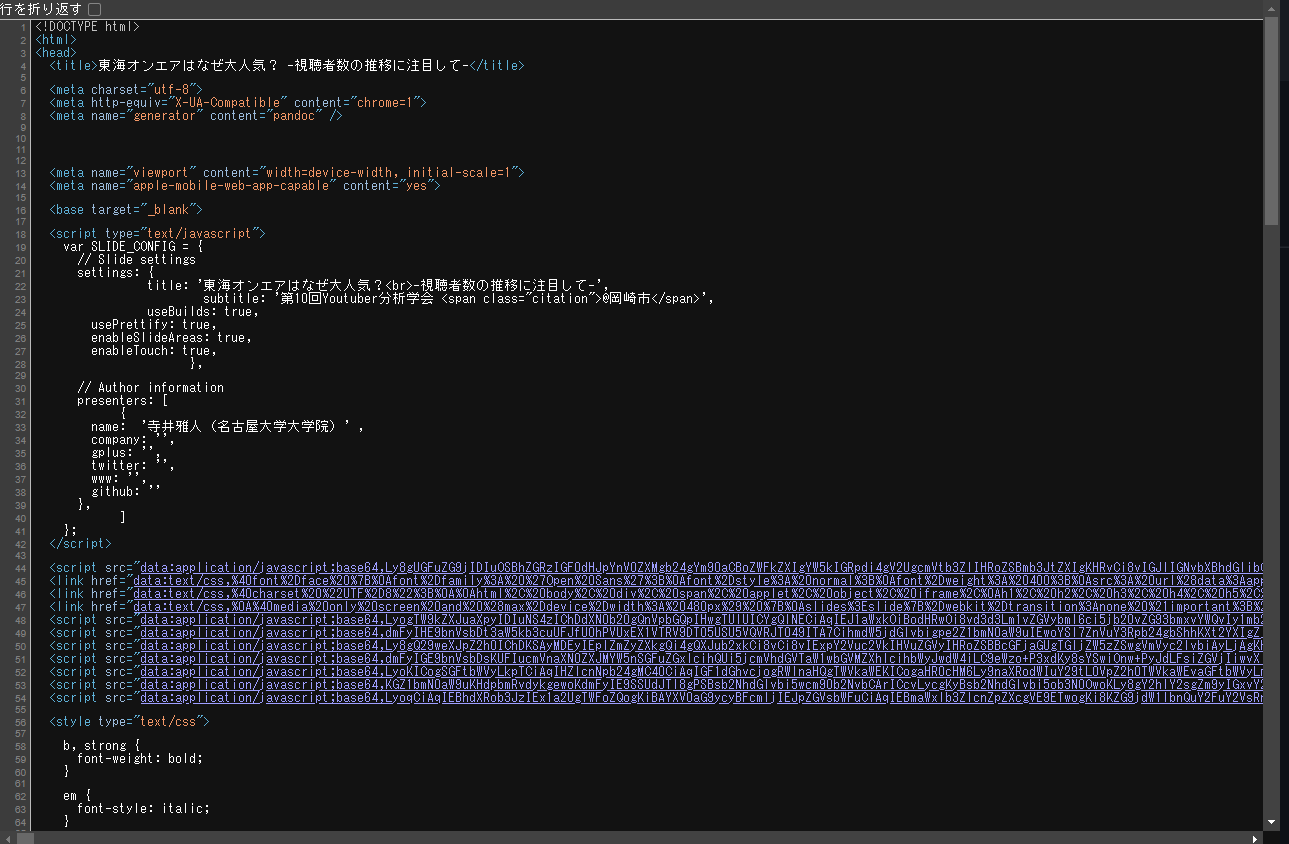This screenshot has height=844, width=1289.
Task: Click the line number 1 in the gutter
Action: click(23, 27)
